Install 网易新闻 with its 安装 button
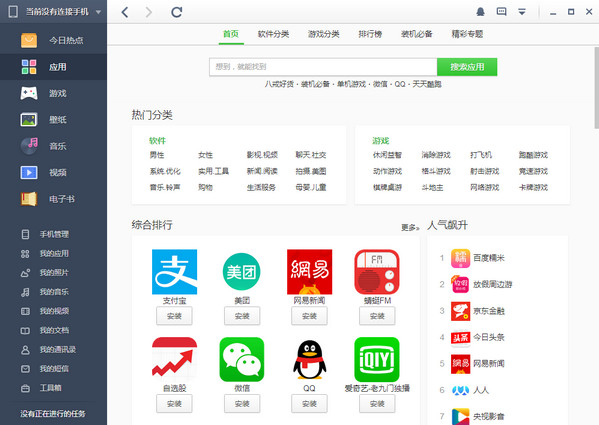The image size is (599, 425). (x=309, y=316)
